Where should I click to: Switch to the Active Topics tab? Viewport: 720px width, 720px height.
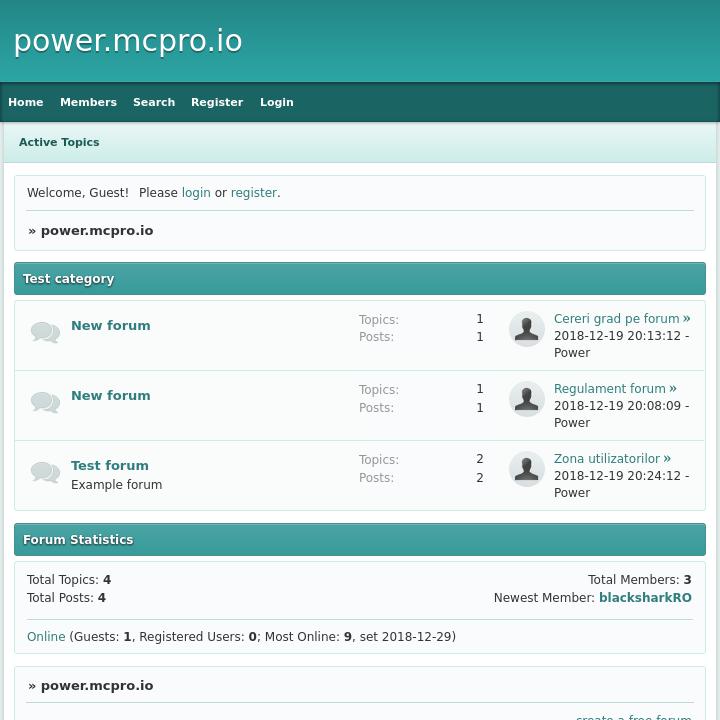coord(59,142)
